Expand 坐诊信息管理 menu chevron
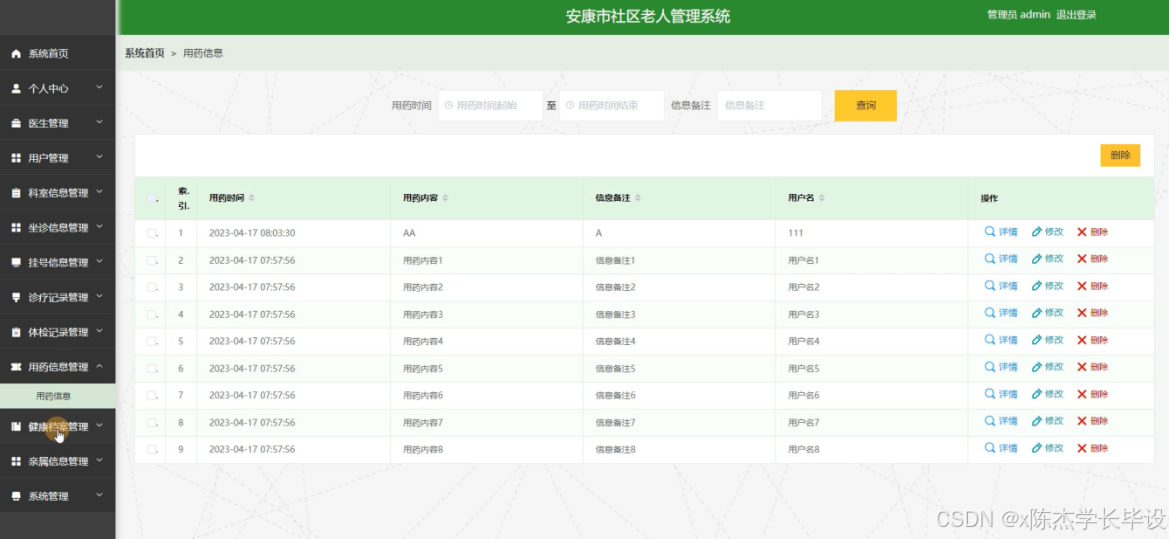 (x=99, y=226)
